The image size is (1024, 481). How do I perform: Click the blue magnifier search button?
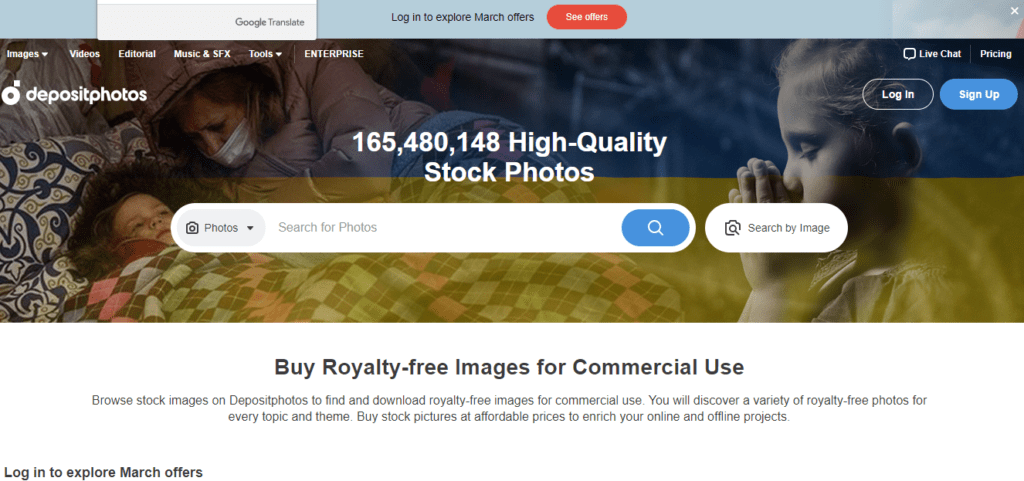tap(655, 228)
